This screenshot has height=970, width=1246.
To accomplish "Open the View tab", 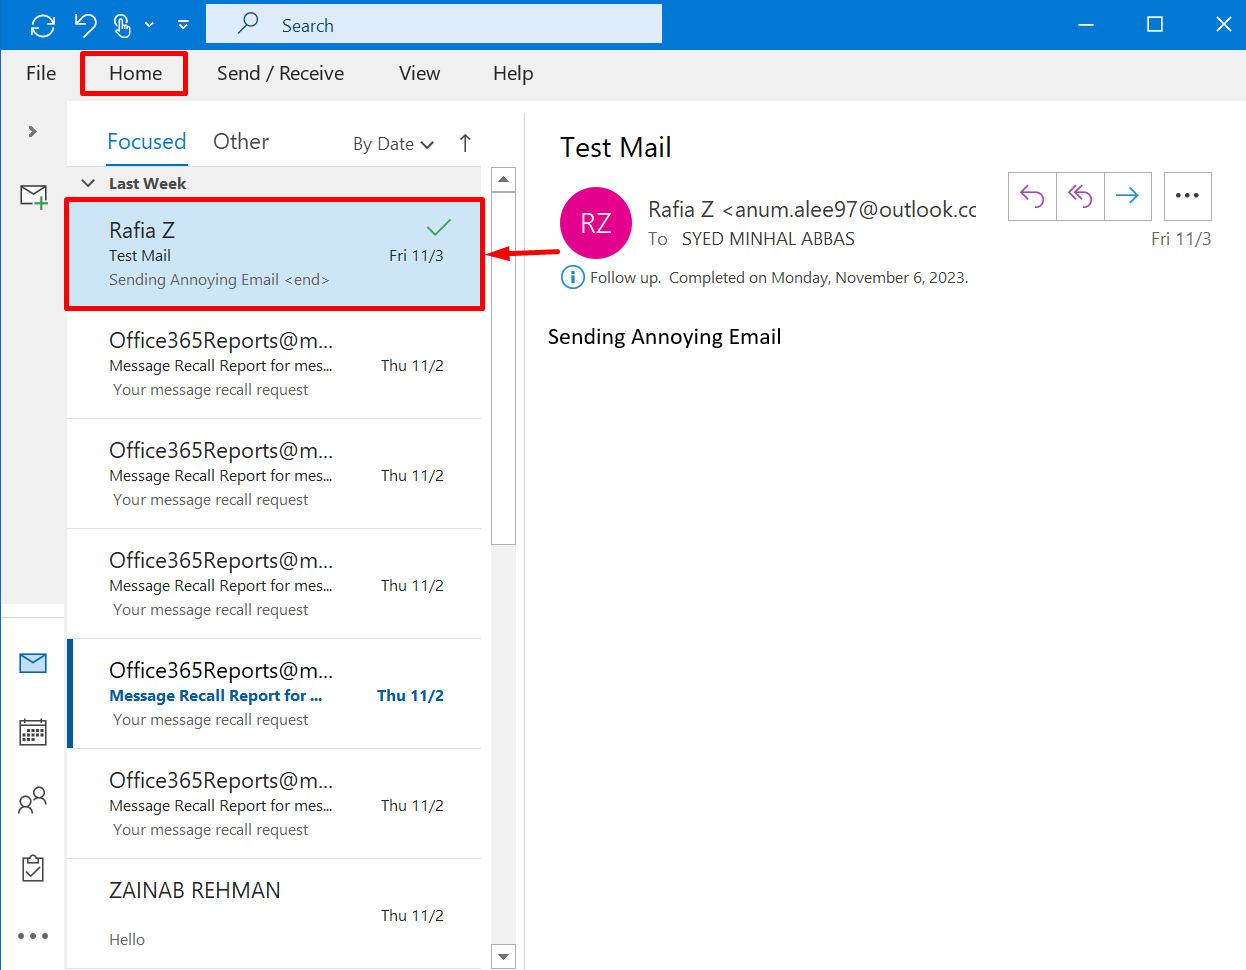I will point(419,73).
